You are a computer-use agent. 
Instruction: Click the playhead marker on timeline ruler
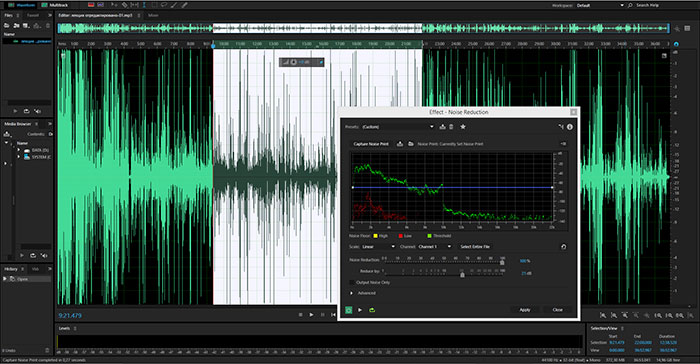pos(213,45)
